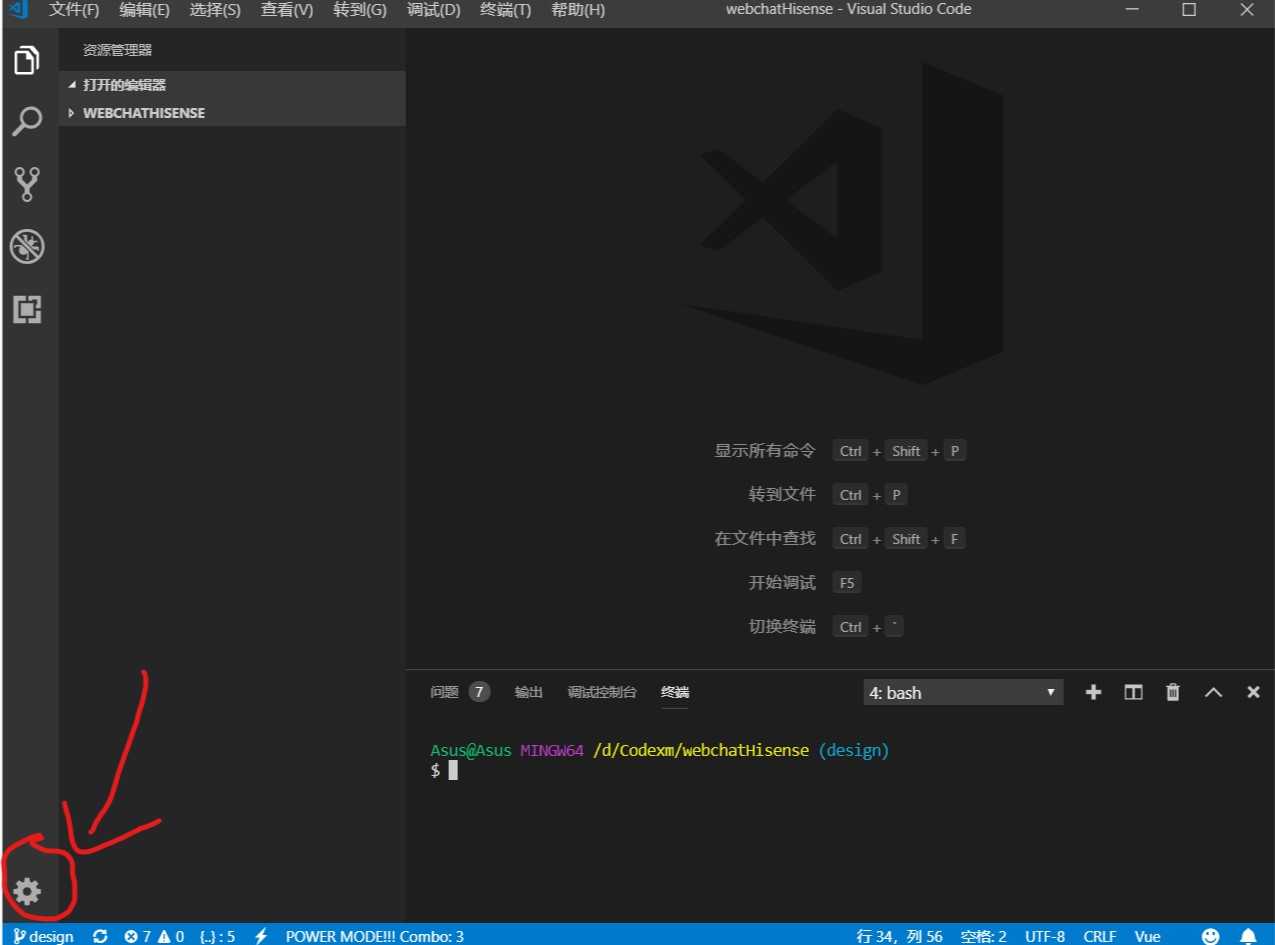The image size is (1275, 945).
Task: Expand the WEBCHATHISENSE folder
Action: 232,113
